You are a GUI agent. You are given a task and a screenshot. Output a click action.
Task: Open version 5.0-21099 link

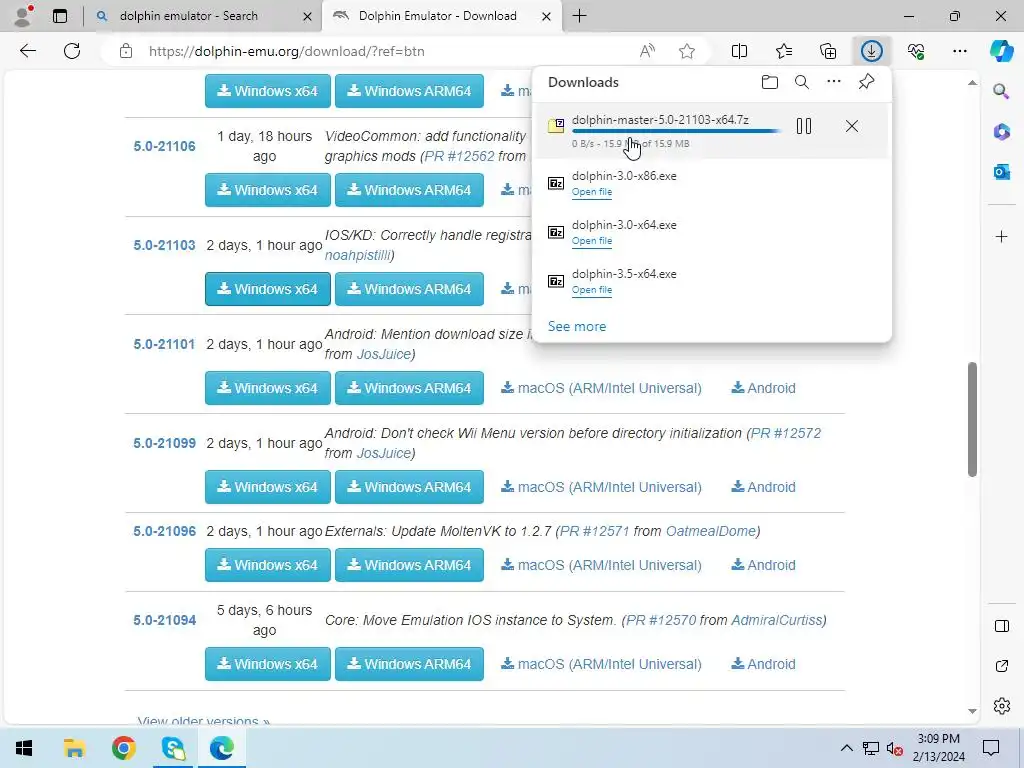pyautogui.click(x=165, y=443)
